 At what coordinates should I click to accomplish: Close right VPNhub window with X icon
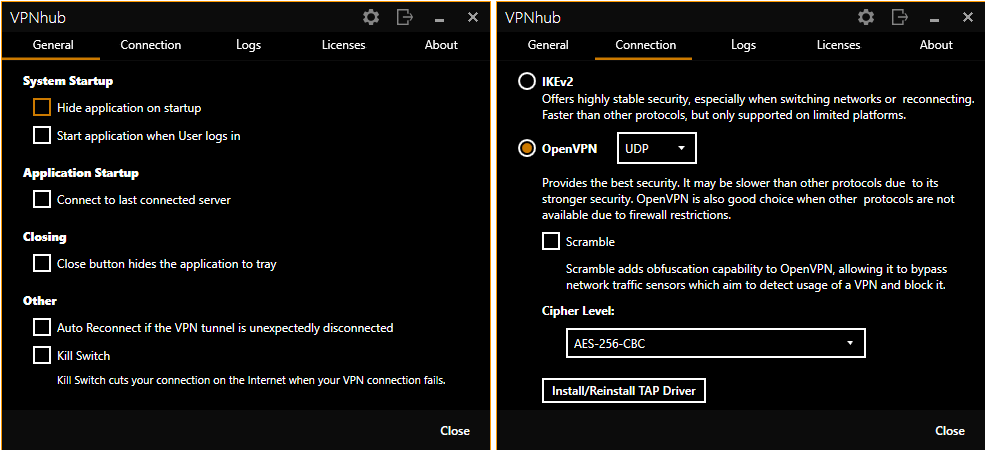coord(968,18)
